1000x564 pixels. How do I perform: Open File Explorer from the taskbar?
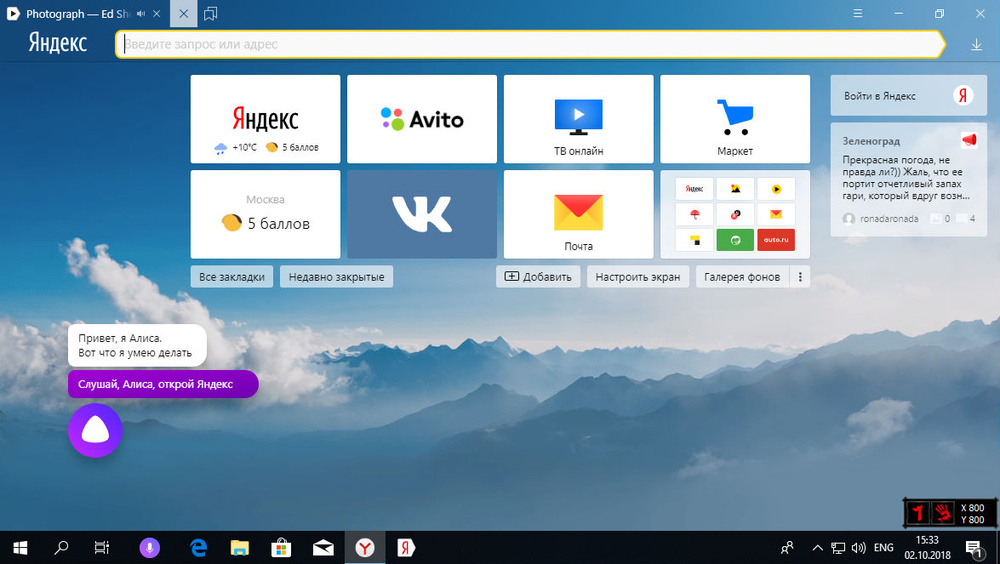240,547
